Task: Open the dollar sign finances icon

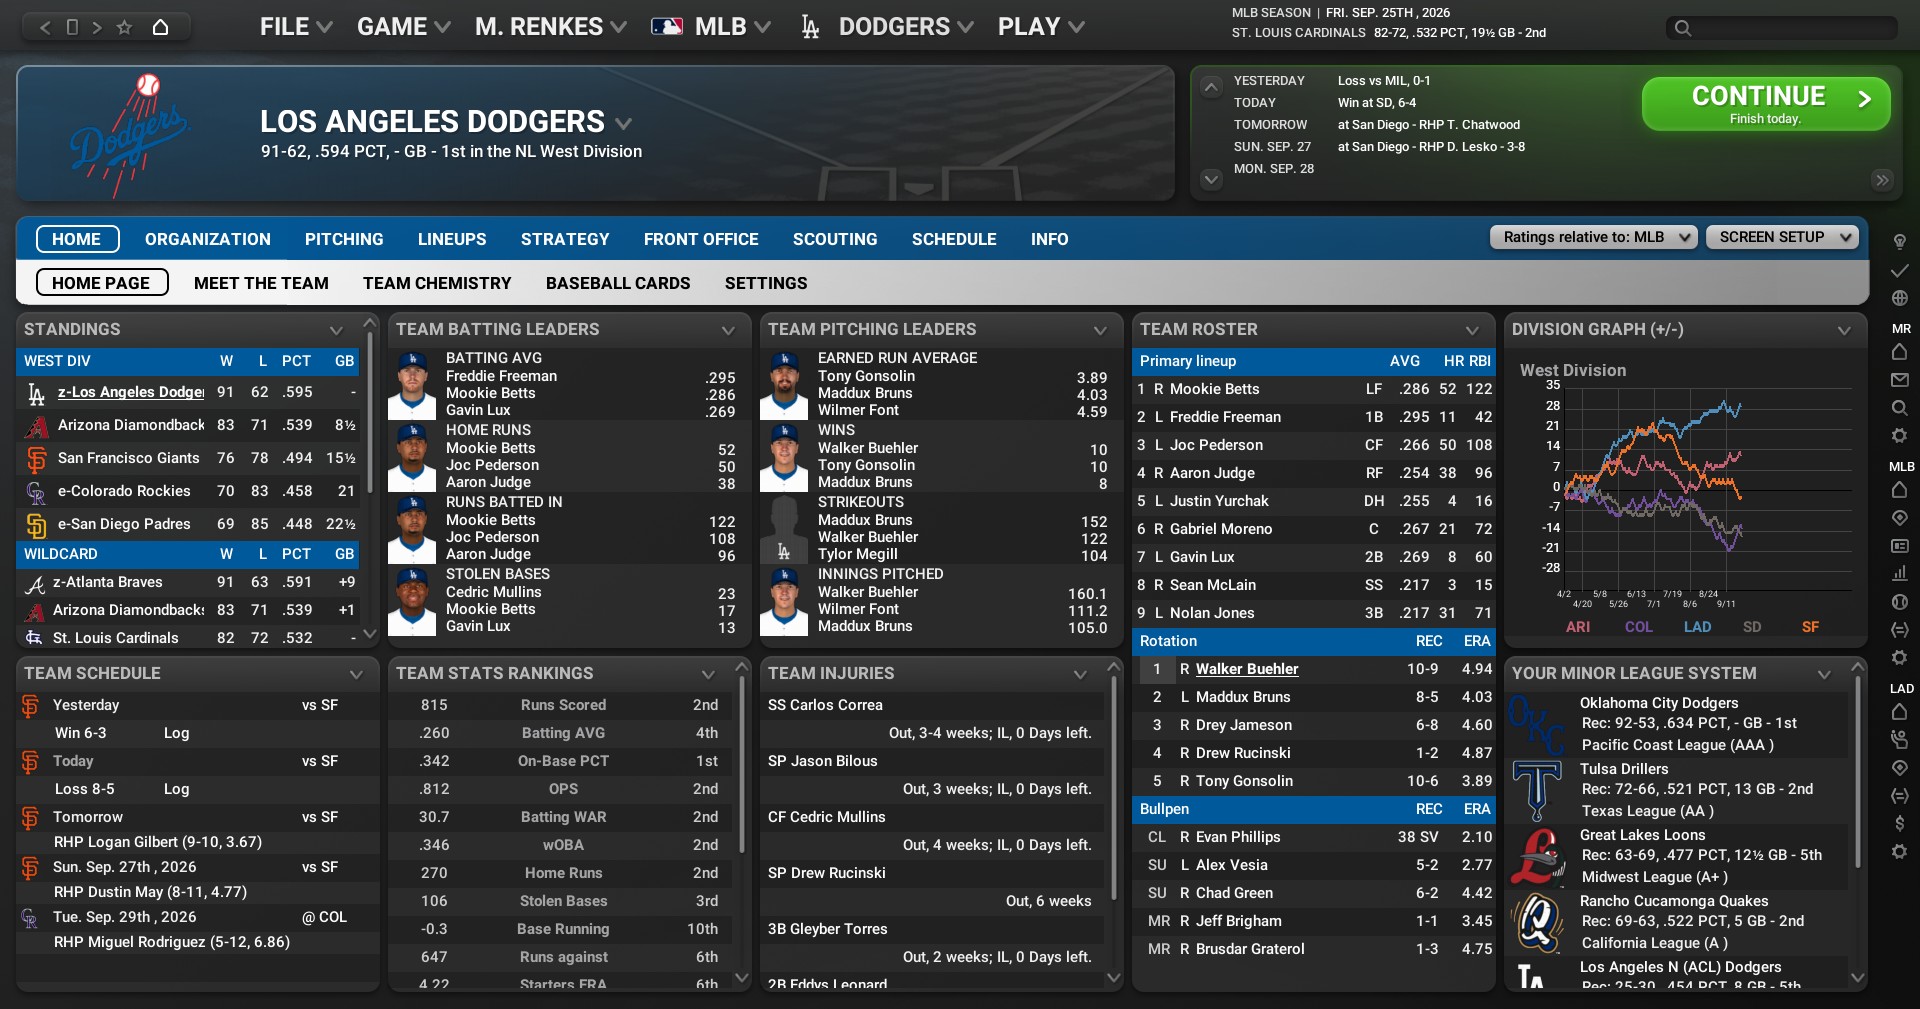Action: tap(1900, 823)
